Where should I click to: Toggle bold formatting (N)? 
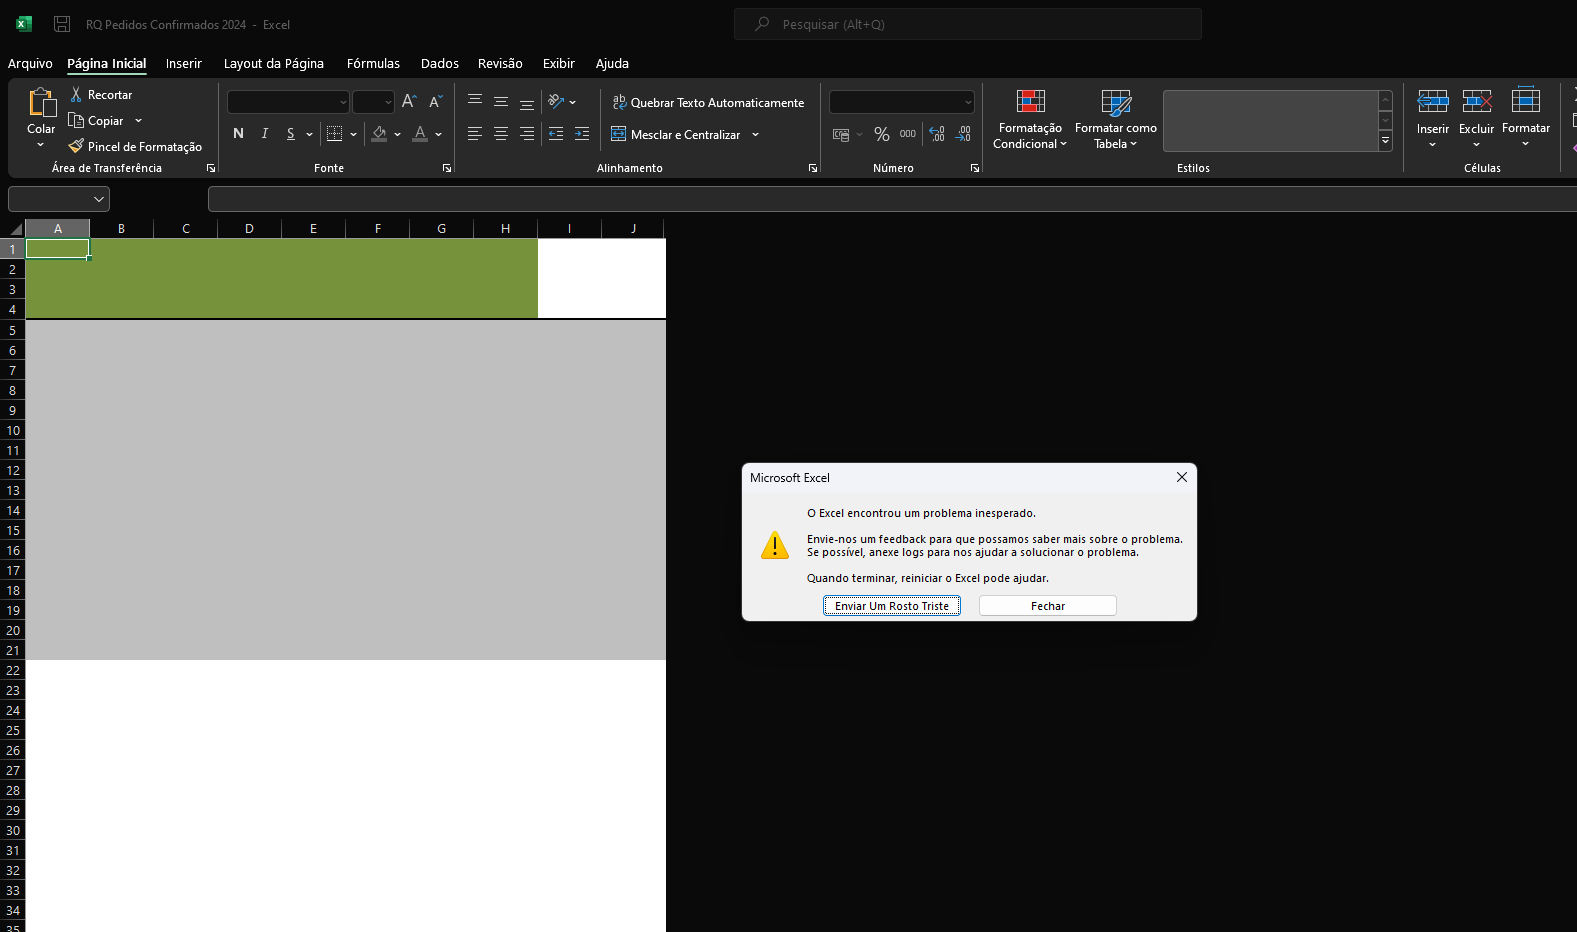(238, 134)
